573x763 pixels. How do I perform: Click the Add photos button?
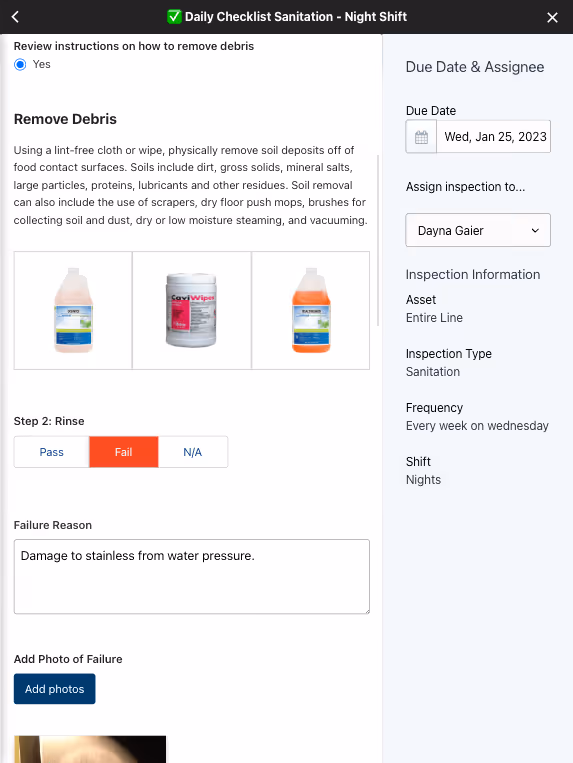click(54, 689)
